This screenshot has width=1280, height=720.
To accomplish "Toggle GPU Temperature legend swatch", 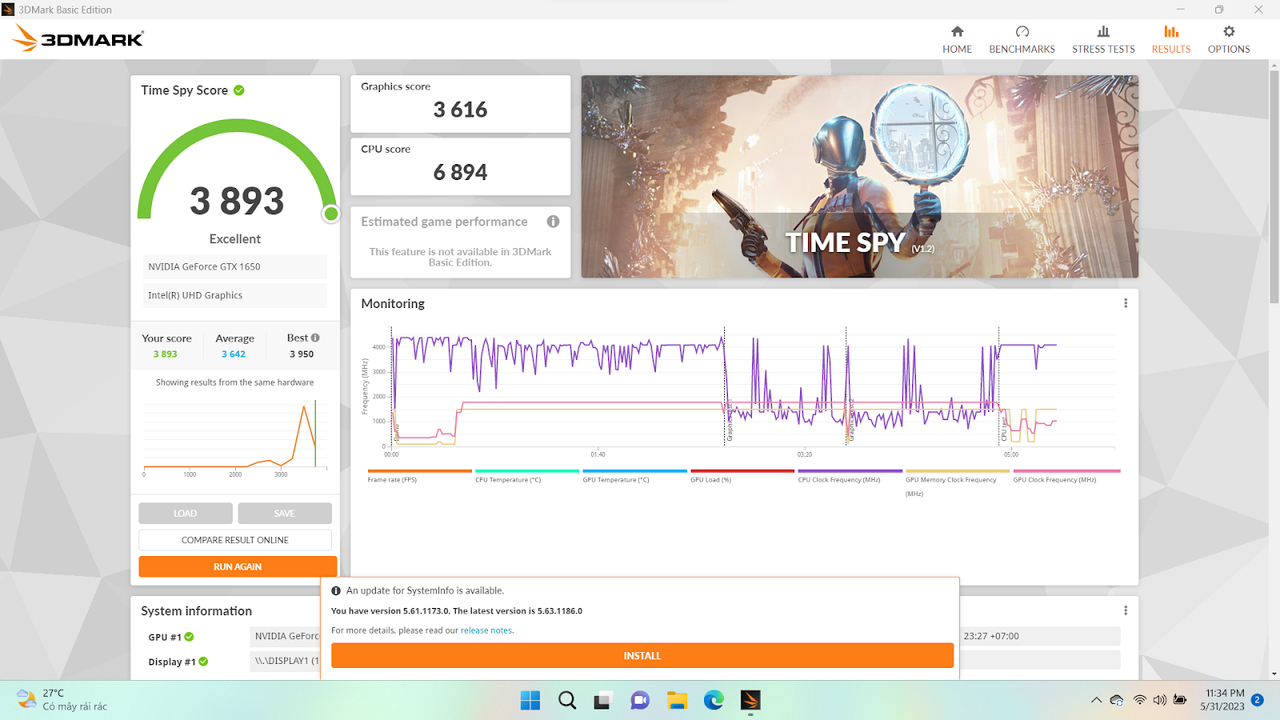I will [x=635, y=471].
